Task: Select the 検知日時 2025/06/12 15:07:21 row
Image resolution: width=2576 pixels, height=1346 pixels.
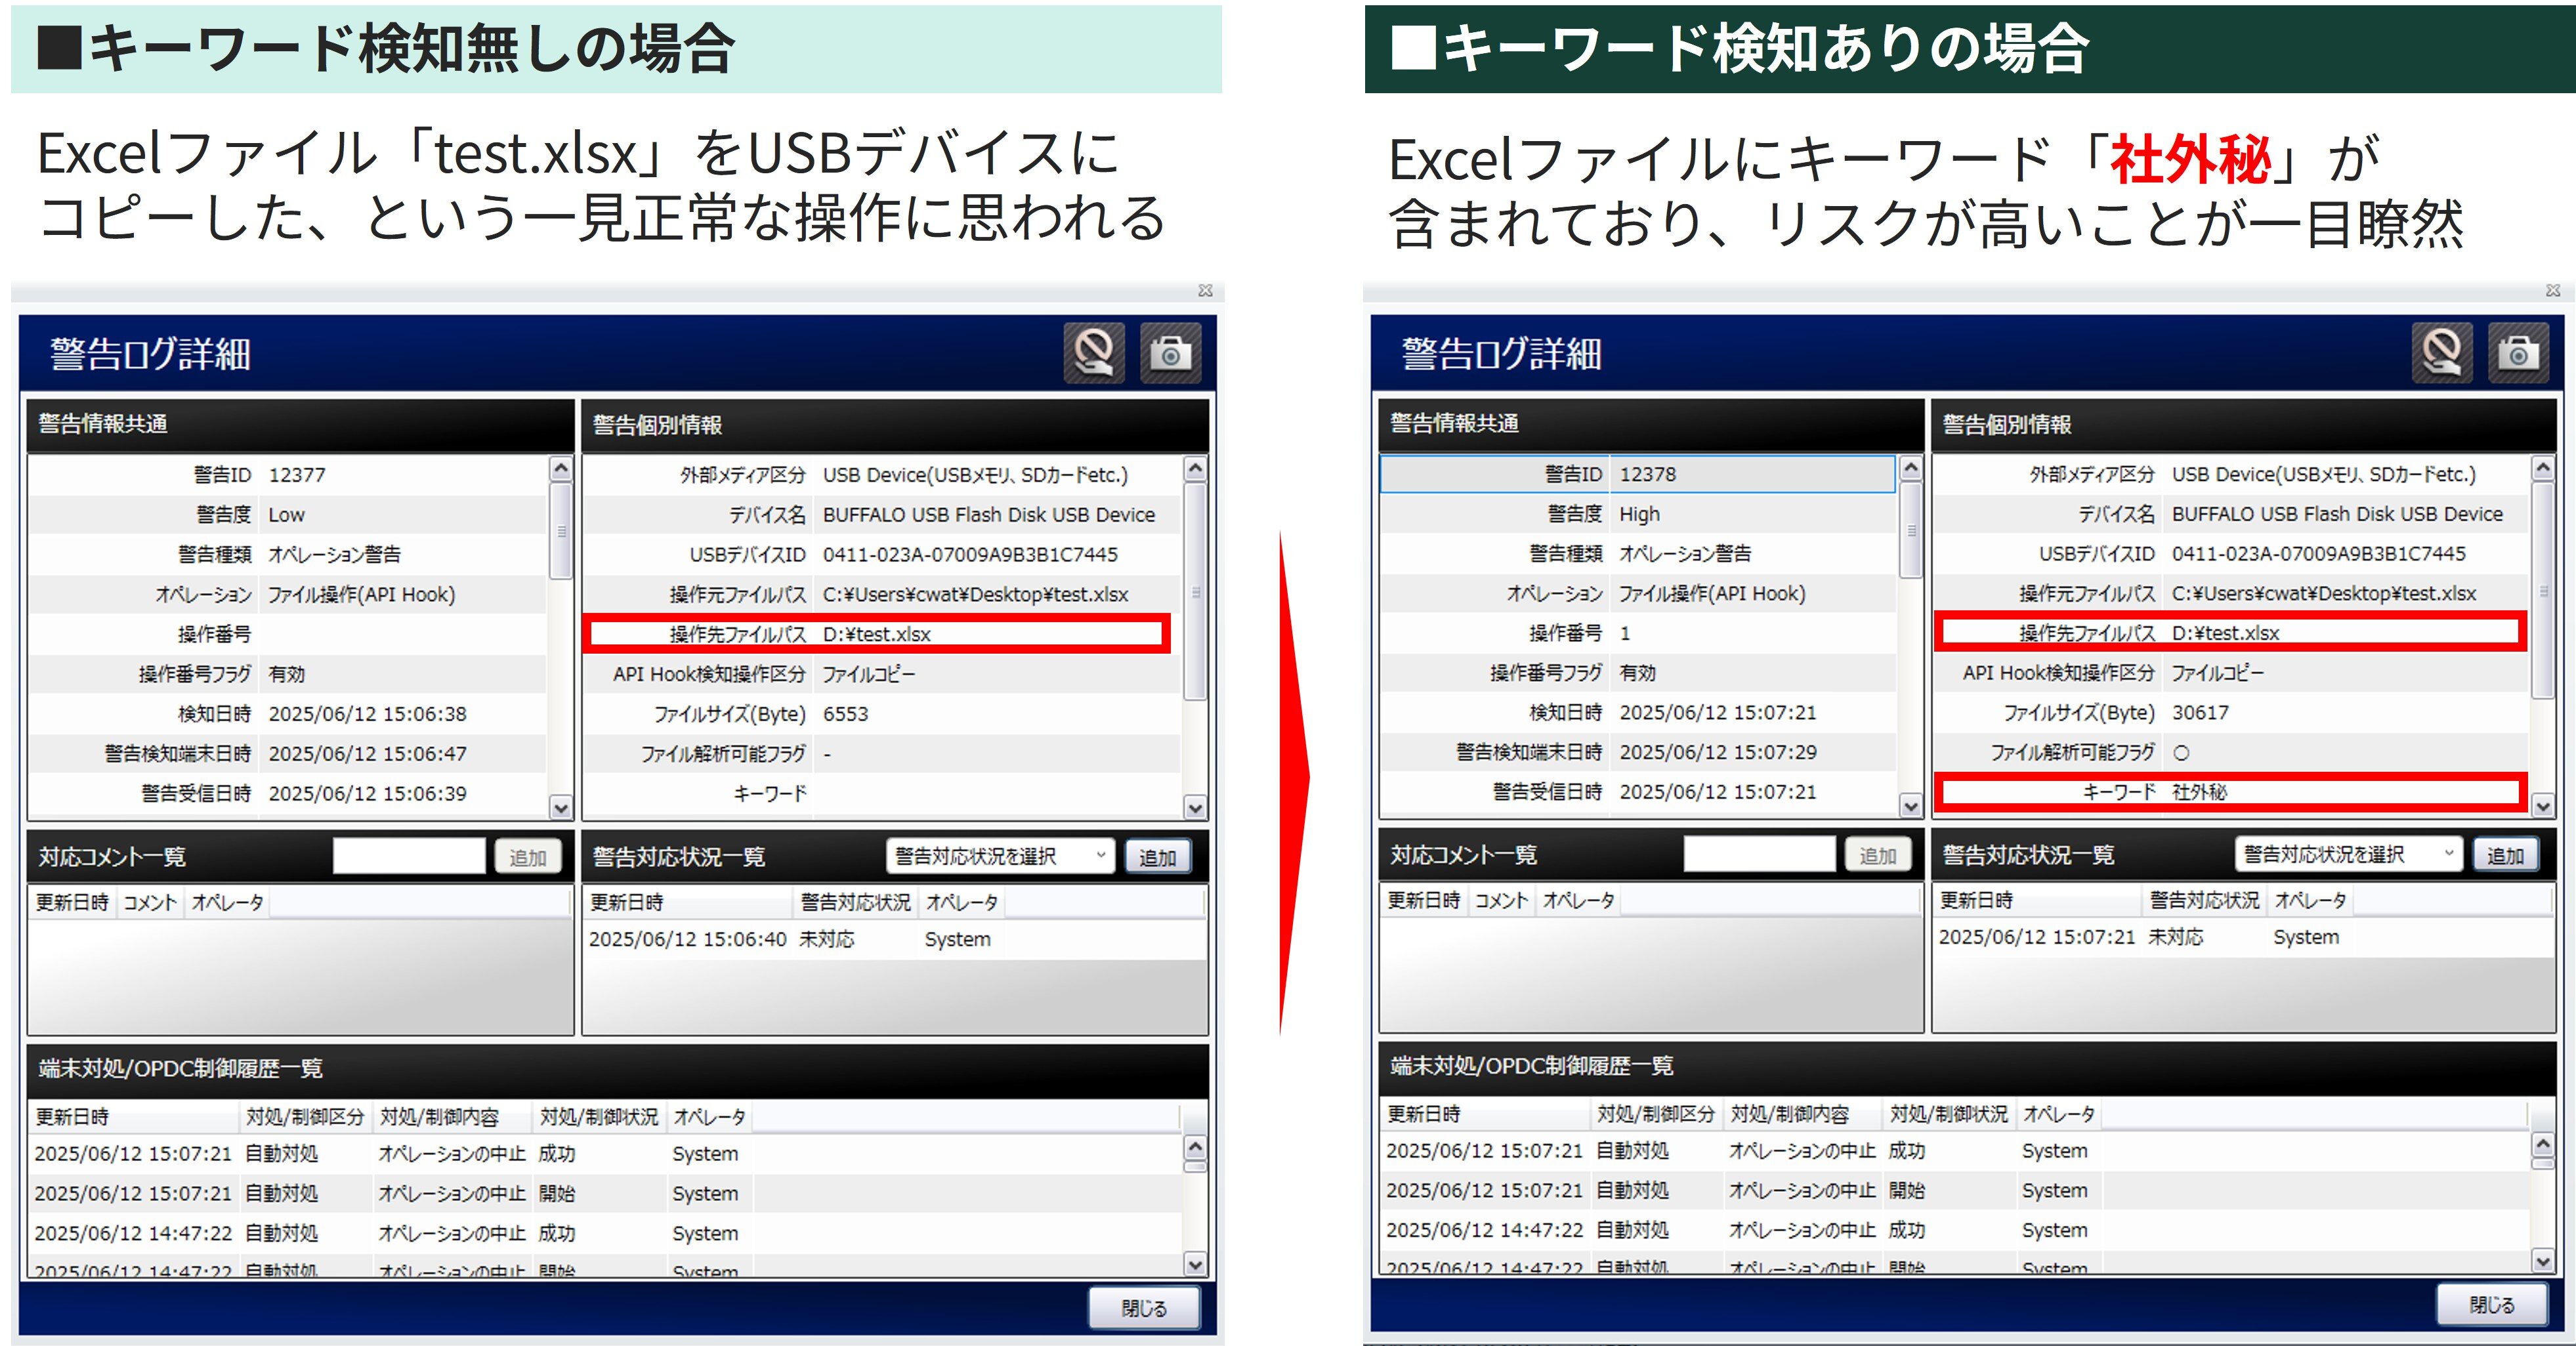Action: pos(1638,713)
